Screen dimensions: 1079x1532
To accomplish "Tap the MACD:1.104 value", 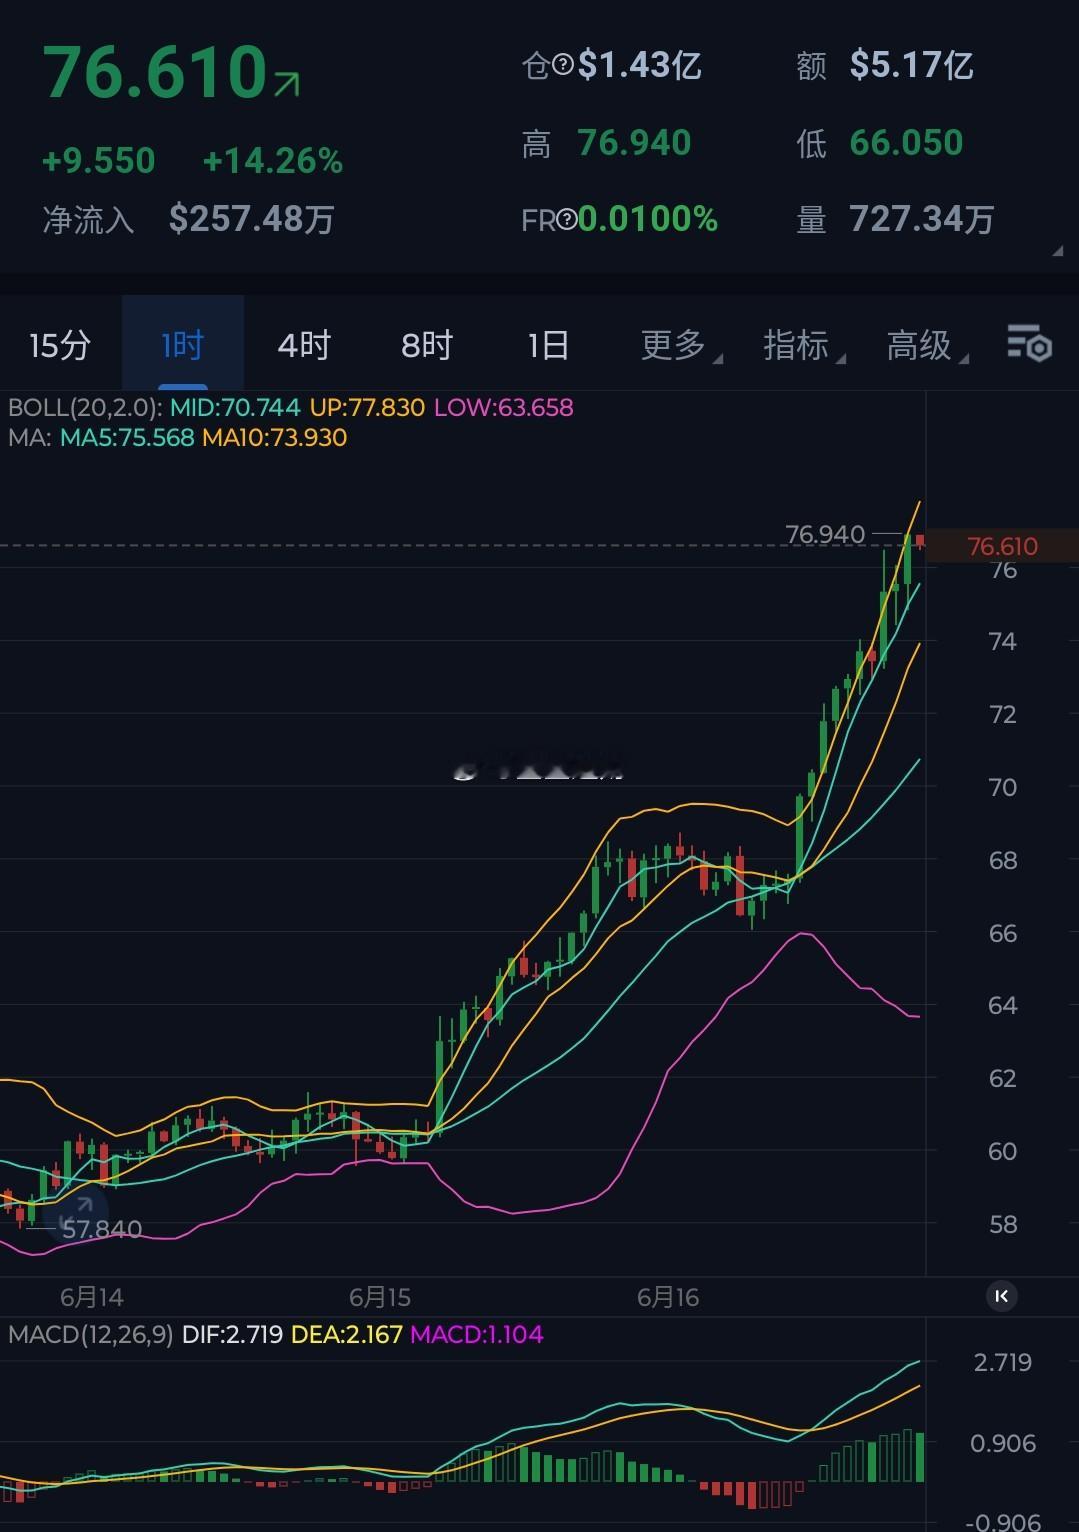I will pyautogui.click(x=477, y=1334).
